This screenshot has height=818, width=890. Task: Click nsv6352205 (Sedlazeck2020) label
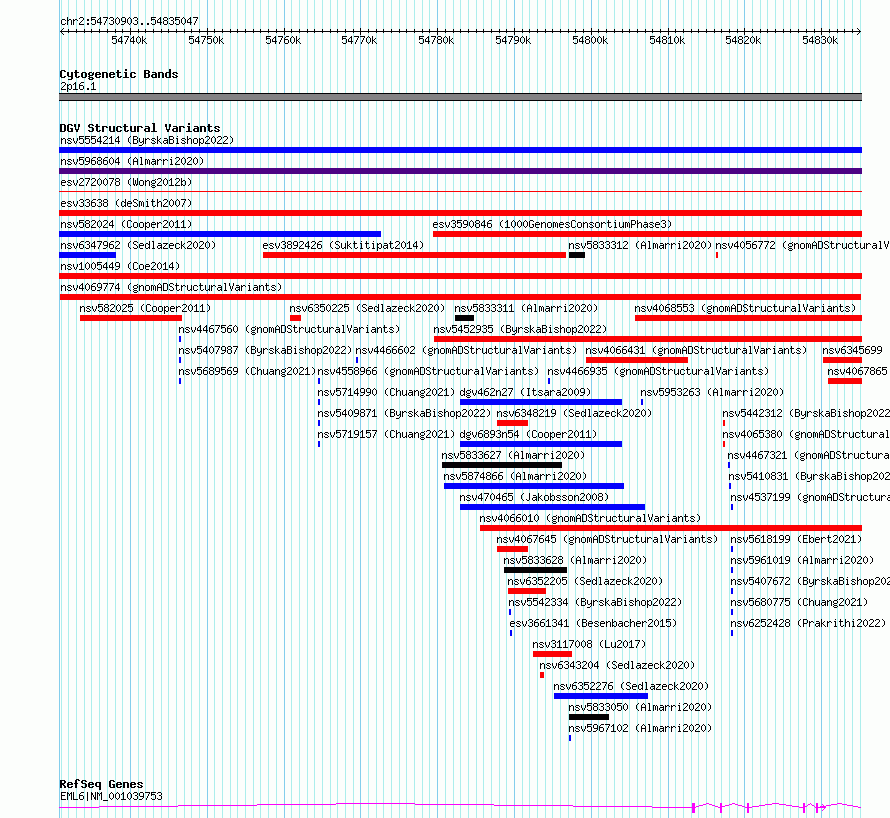[585, 581]
